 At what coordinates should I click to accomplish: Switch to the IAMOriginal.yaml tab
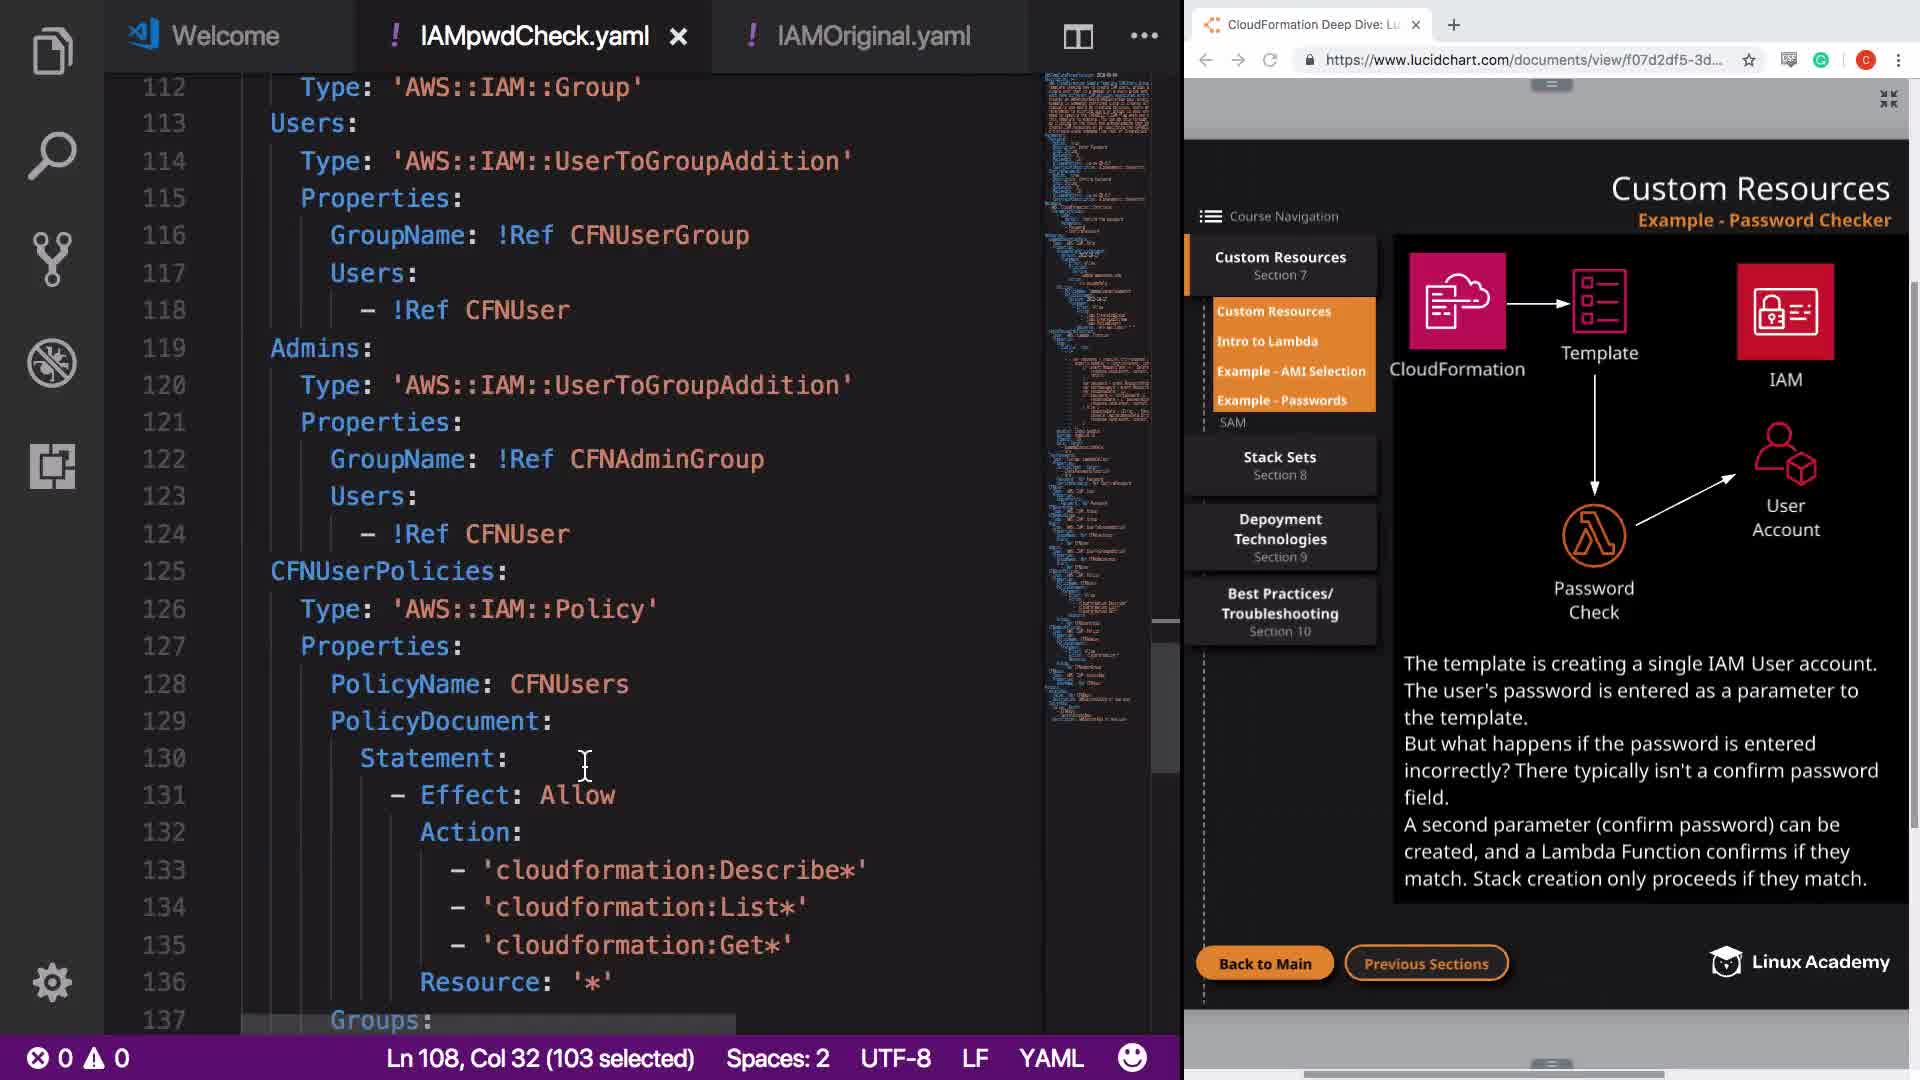pos(873,37)
